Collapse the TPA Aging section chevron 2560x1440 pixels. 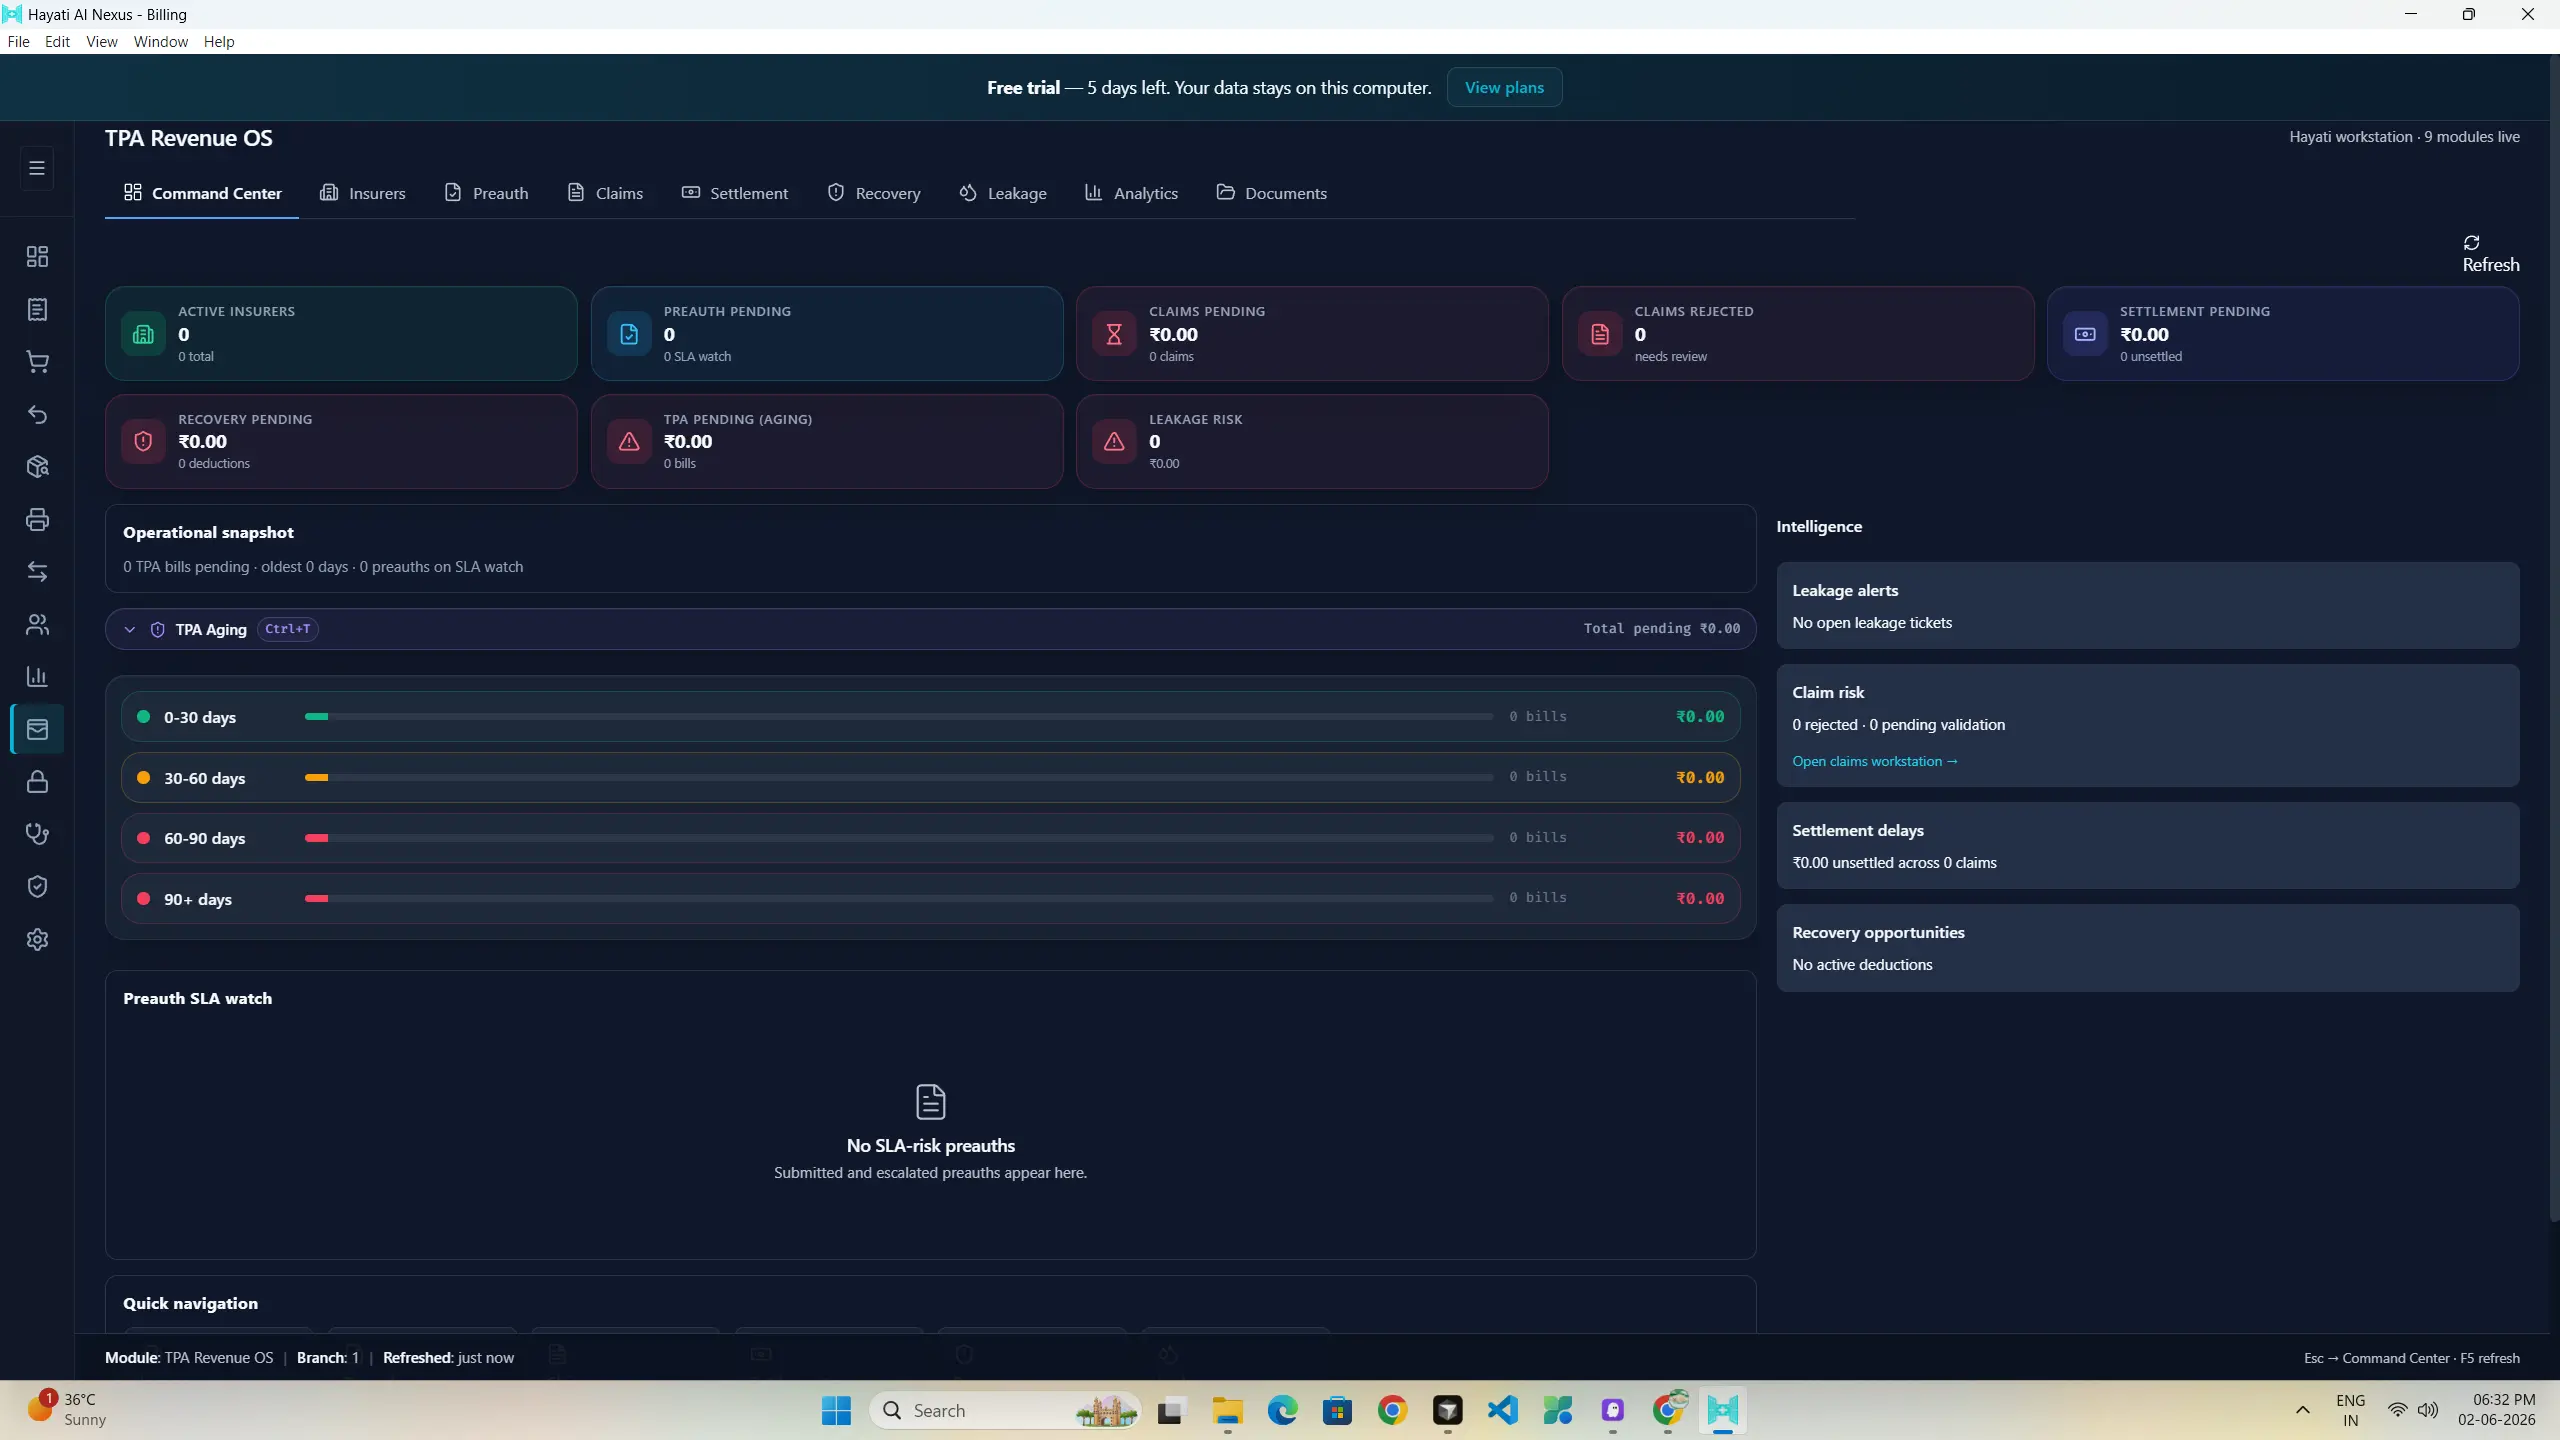[x=129, y=630]
